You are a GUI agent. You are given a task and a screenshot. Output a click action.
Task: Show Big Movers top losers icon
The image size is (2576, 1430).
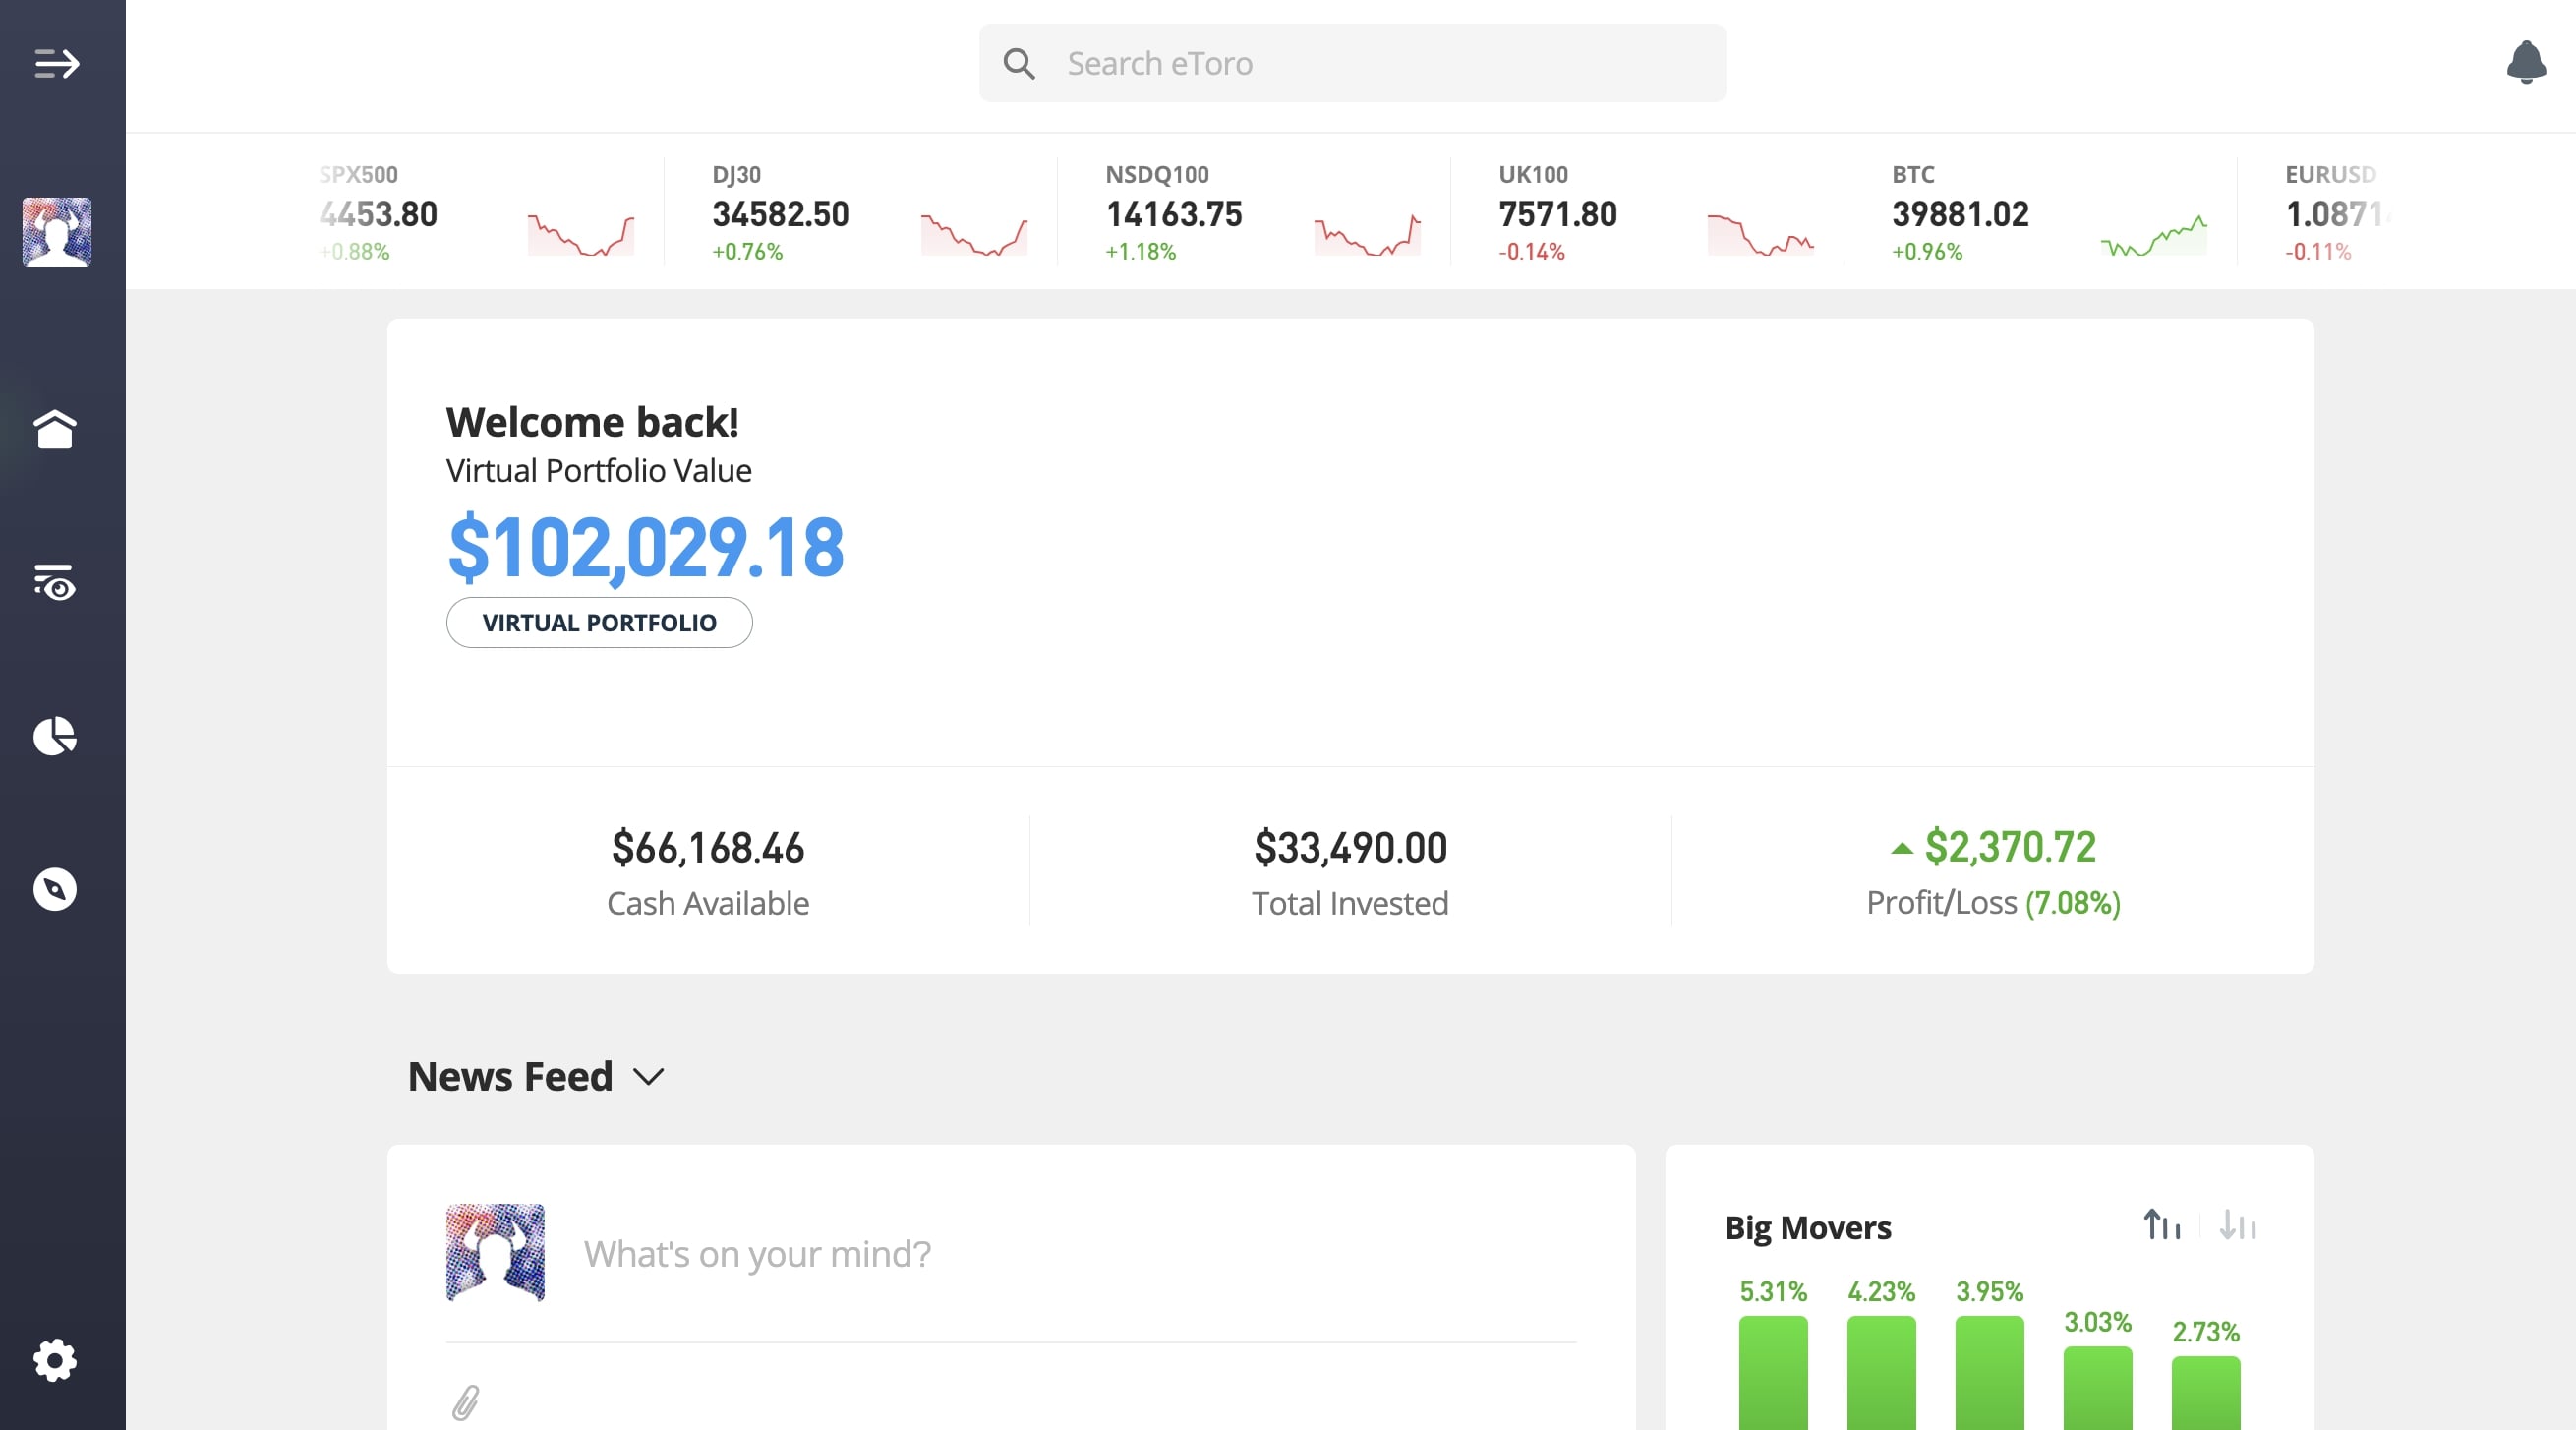[x=2238, y=1225]
